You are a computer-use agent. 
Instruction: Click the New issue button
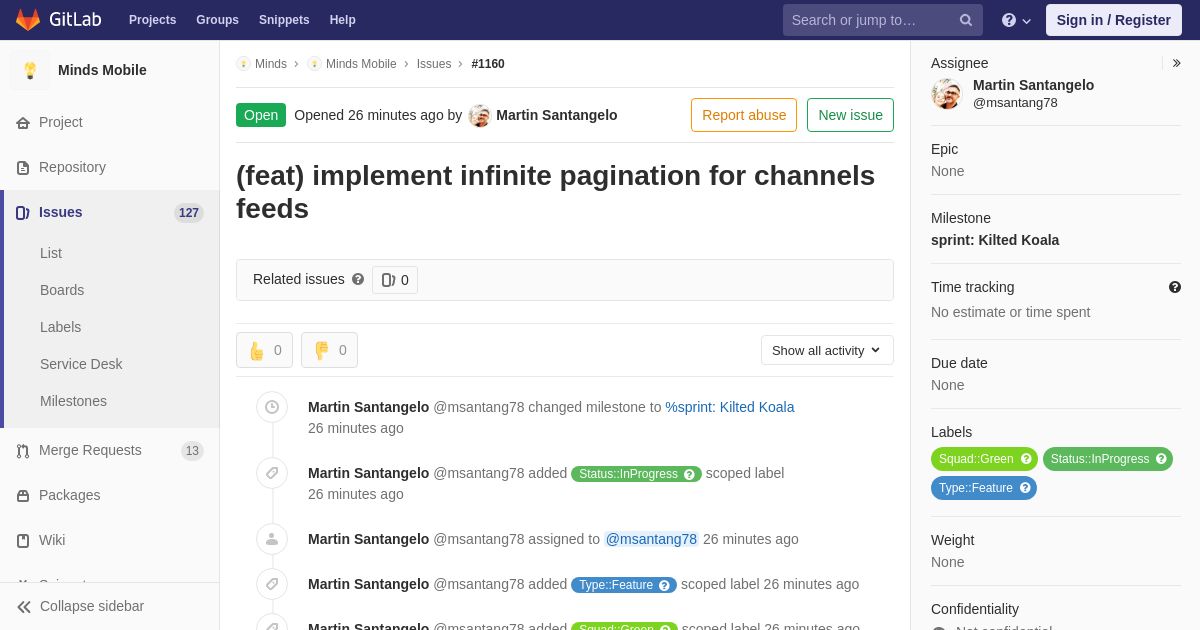850,115
